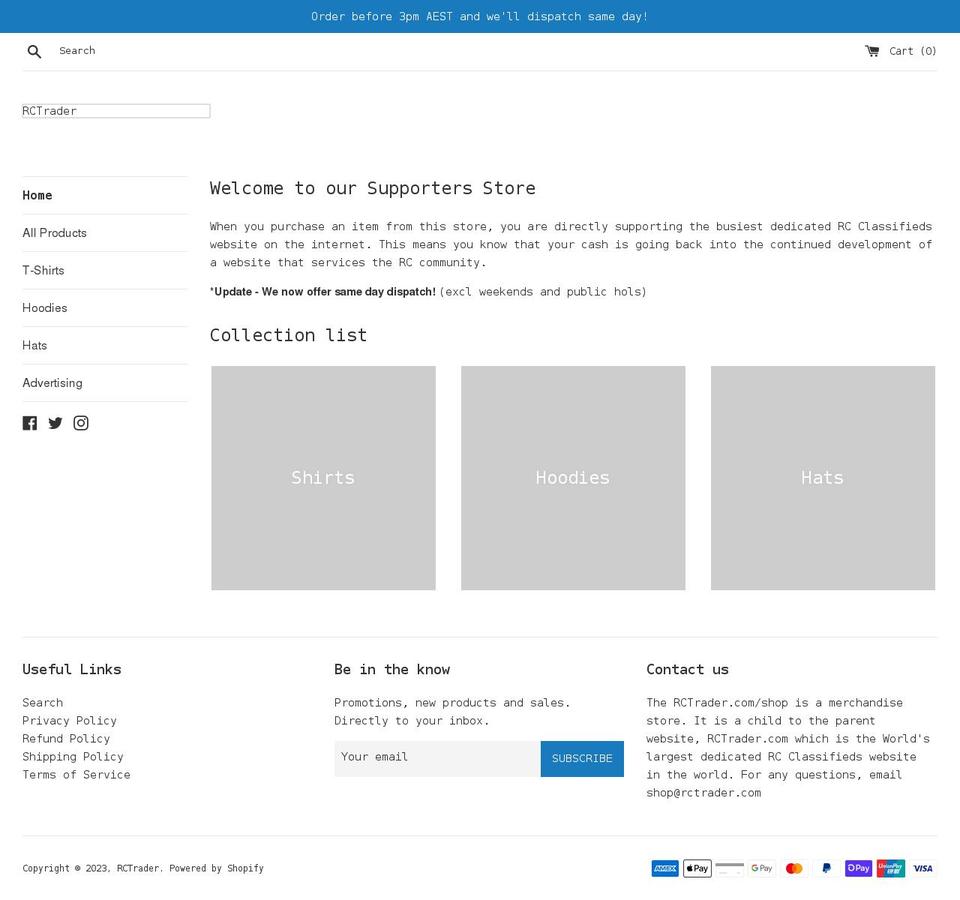Click the Apple Pay payment icon
The width and height of the screenshot is (960, 900).
697,868
